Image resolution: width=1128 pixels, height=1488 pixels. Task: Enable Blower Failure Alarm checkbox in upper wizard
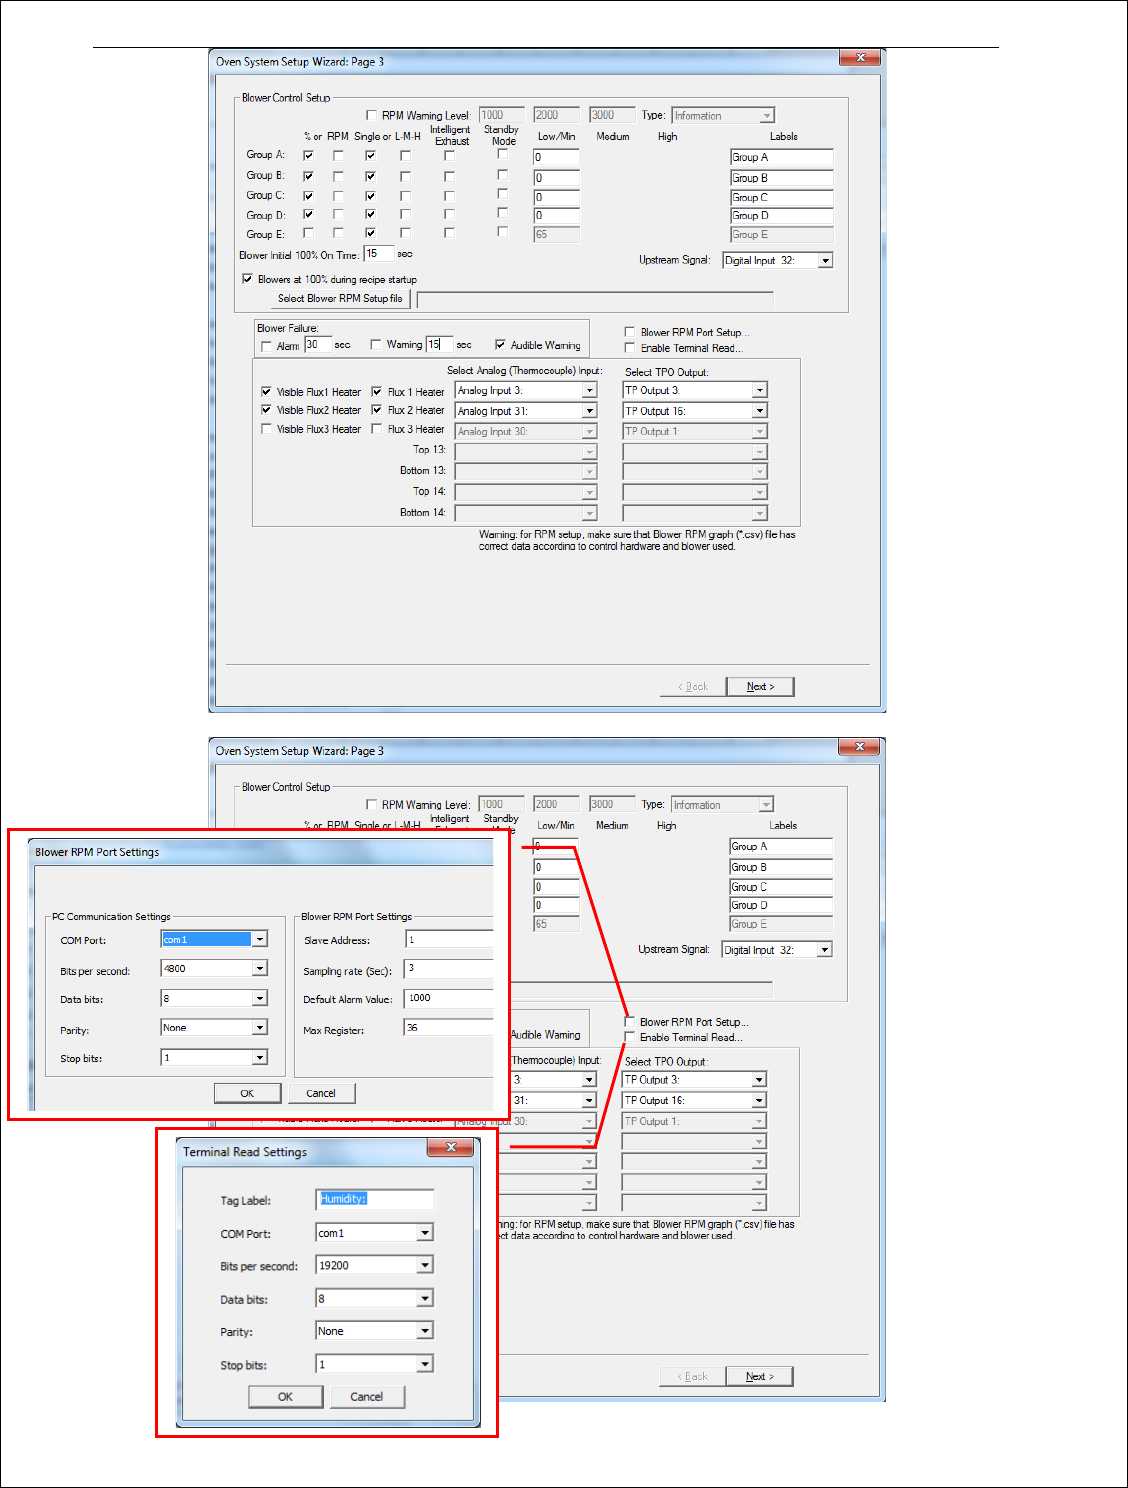[x=266, y=346]
